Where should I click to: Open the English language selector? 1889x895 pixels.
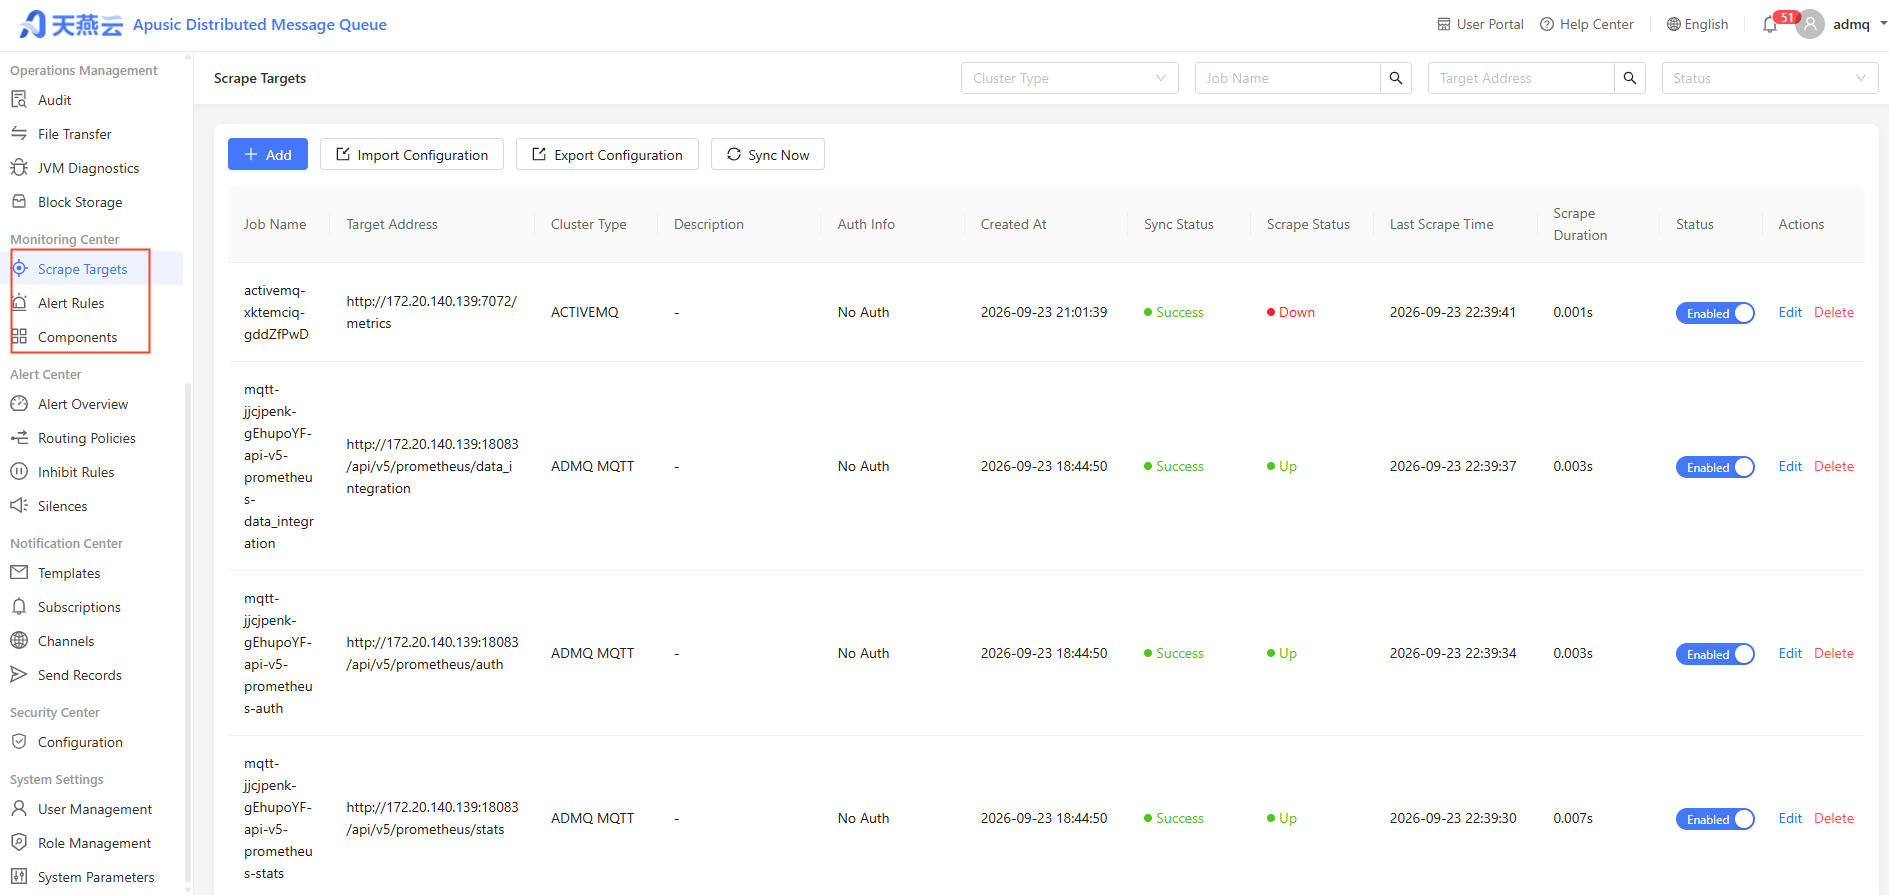pyautogui.click(x=1697, y=24)
